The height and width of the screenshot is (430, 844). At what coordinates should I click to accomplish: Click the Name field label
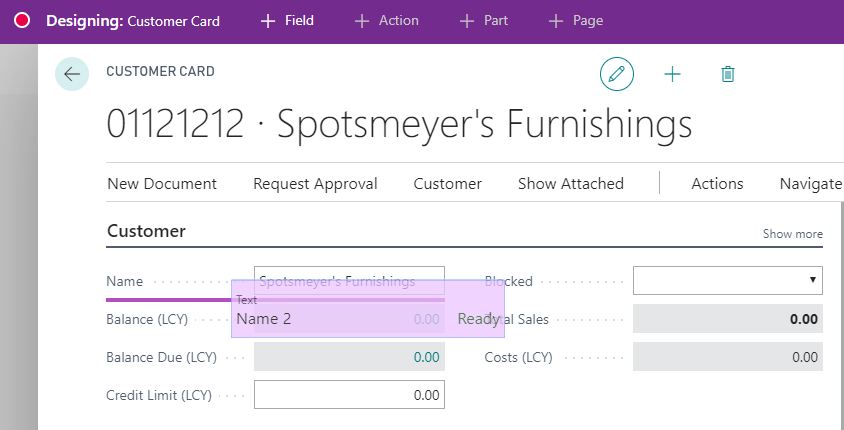tap(124, 281)
